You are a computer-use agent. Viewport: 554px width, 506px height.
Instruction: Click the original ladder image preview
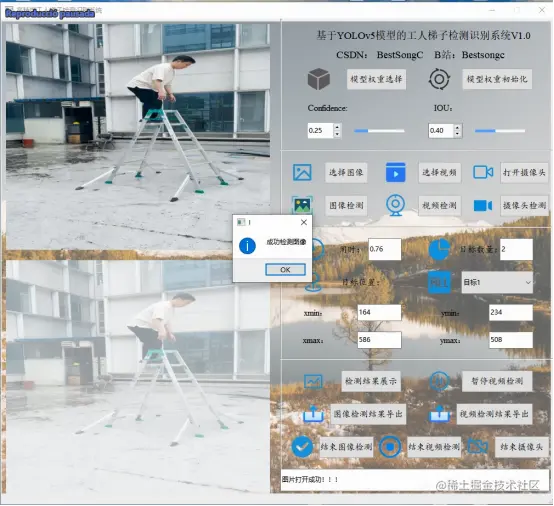pos(138,136)
